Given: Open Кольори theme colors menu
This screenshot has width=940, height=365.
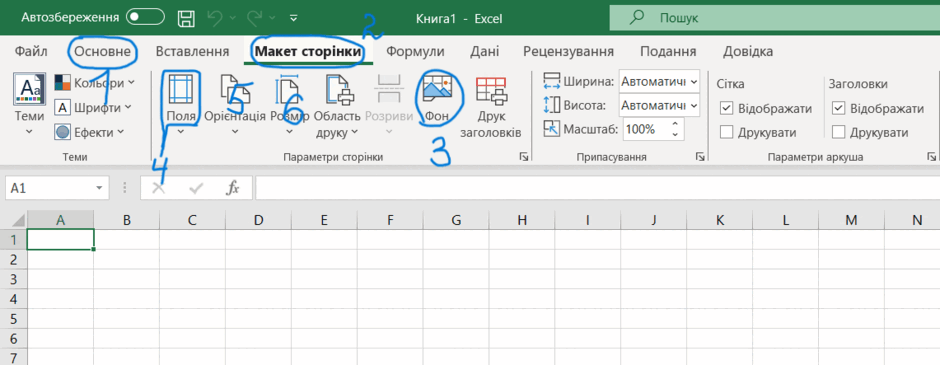Looking at the screenshot, I should (94, 83).
